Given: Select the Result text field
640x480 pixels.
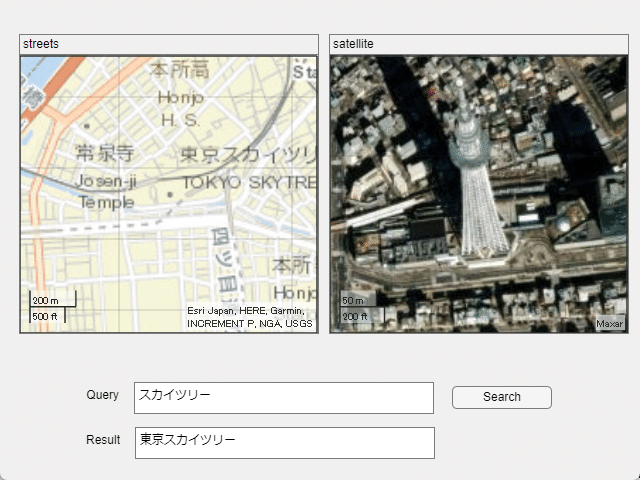Looking at the screenshot, I should pyautogui.click(x=284, y=443).
